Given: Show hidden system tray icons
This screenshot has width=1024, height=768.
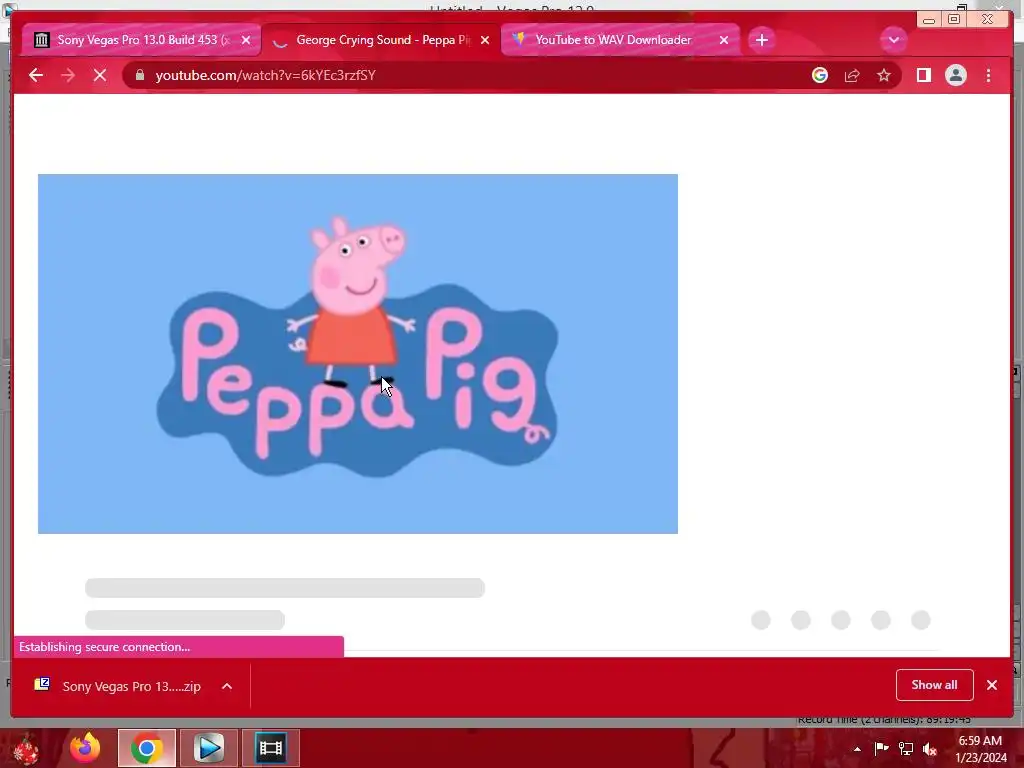Looking at the screenshot, I should 857,749.
